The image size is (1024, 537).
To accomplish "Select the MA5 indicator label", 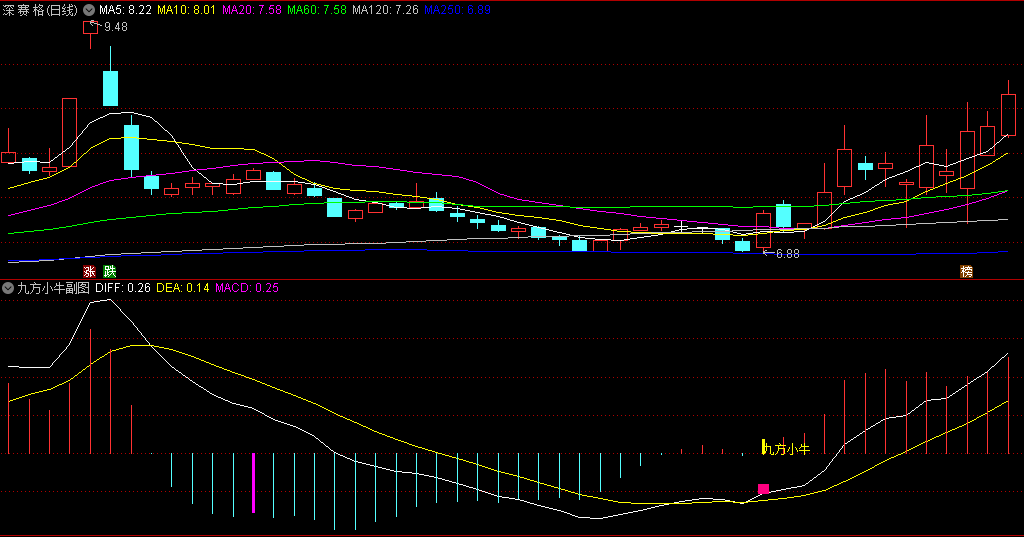I will [x=125, y=9].
